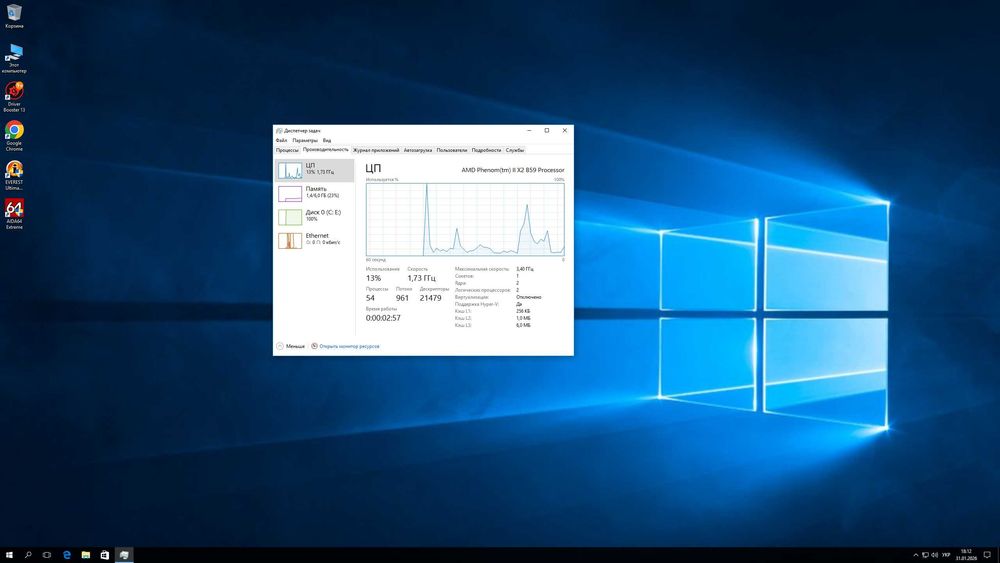Open File Explorer from the taskbar

(85, 555)
